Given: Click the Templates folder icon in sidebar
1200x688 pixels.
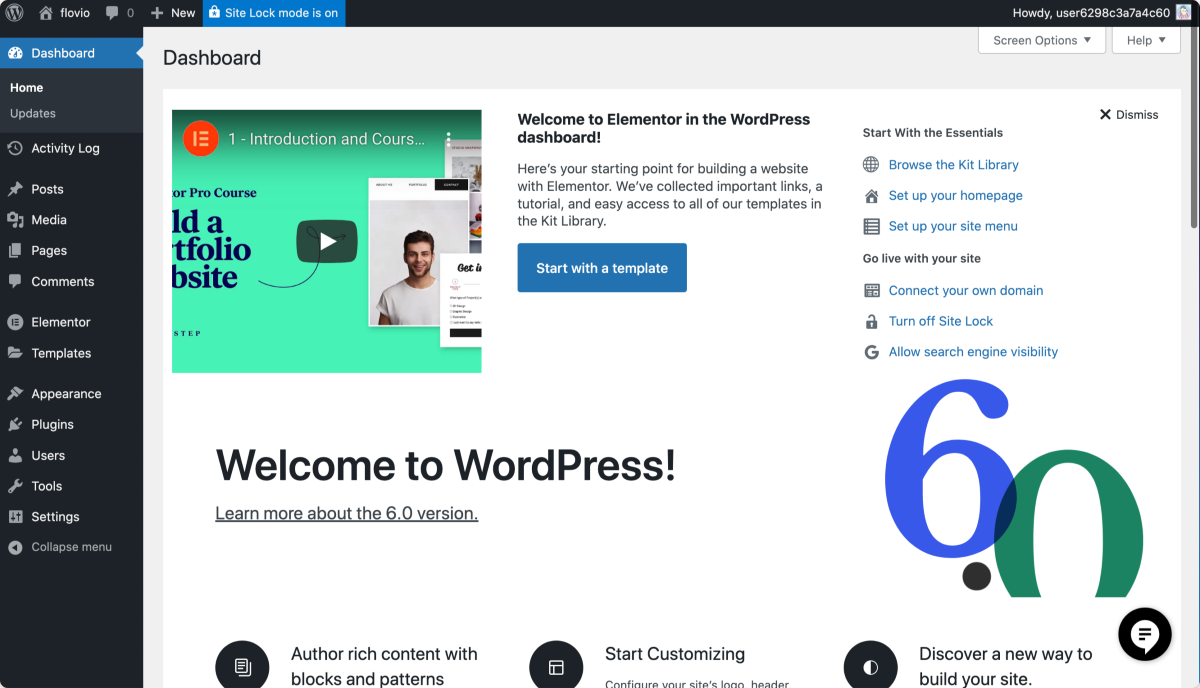Looking at the screenshot, I should click(x=15, y=353).
